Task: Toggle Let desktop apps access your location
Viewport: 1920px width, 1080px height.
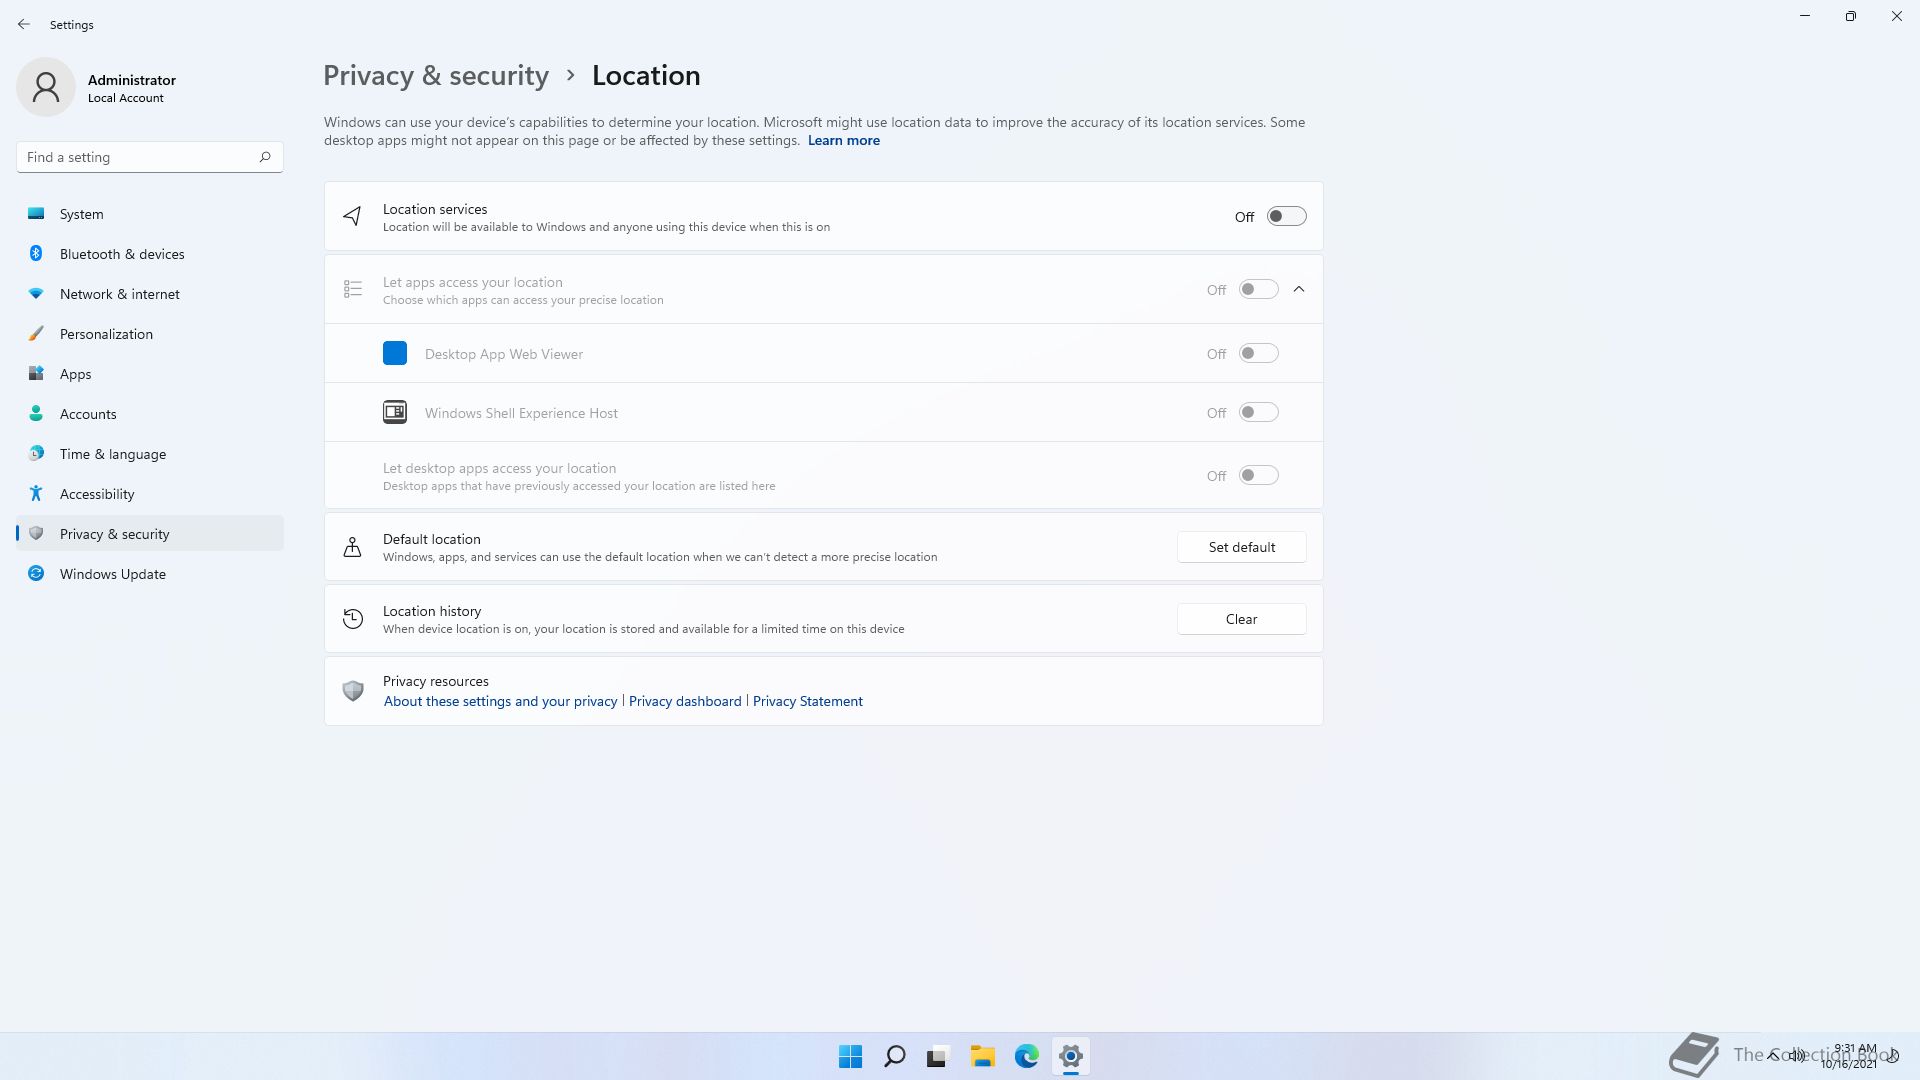Action: coord(1258,475)
